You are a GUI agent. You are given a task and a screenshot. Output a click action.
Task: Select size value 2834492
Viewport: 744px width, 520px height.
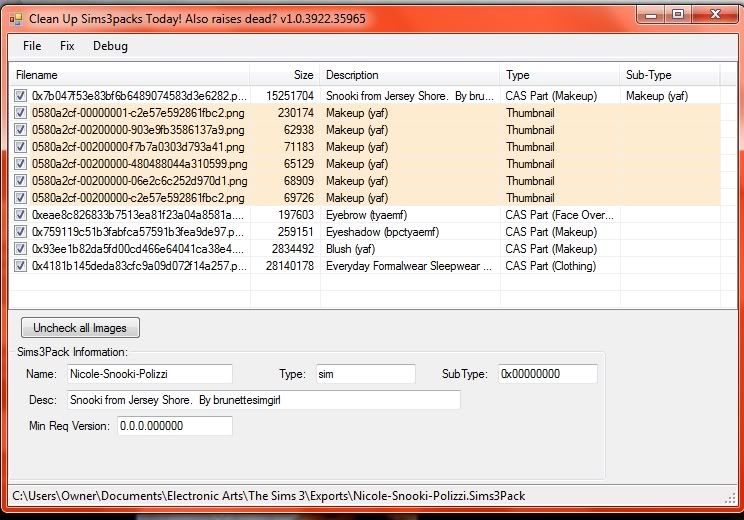click(293, 249)
